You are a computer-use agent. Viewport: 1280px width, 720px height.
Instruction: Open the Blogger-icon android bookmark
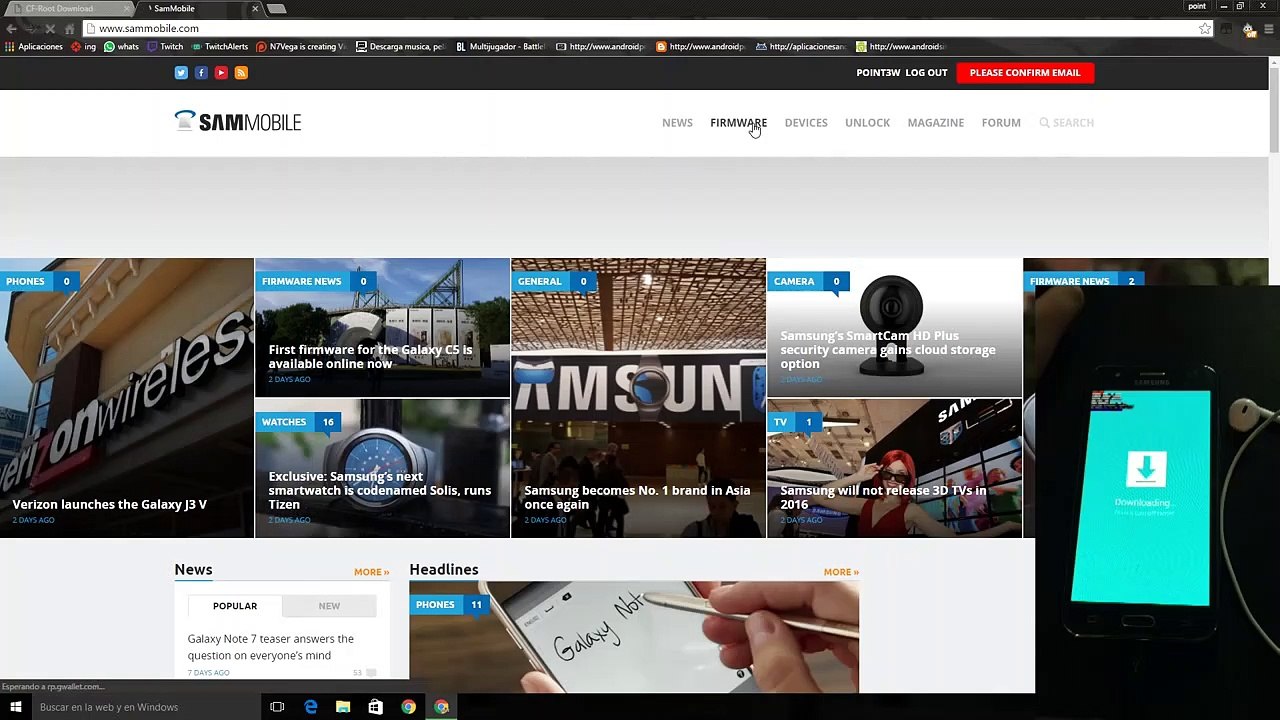pyautogui.click(x=700, y=46)
